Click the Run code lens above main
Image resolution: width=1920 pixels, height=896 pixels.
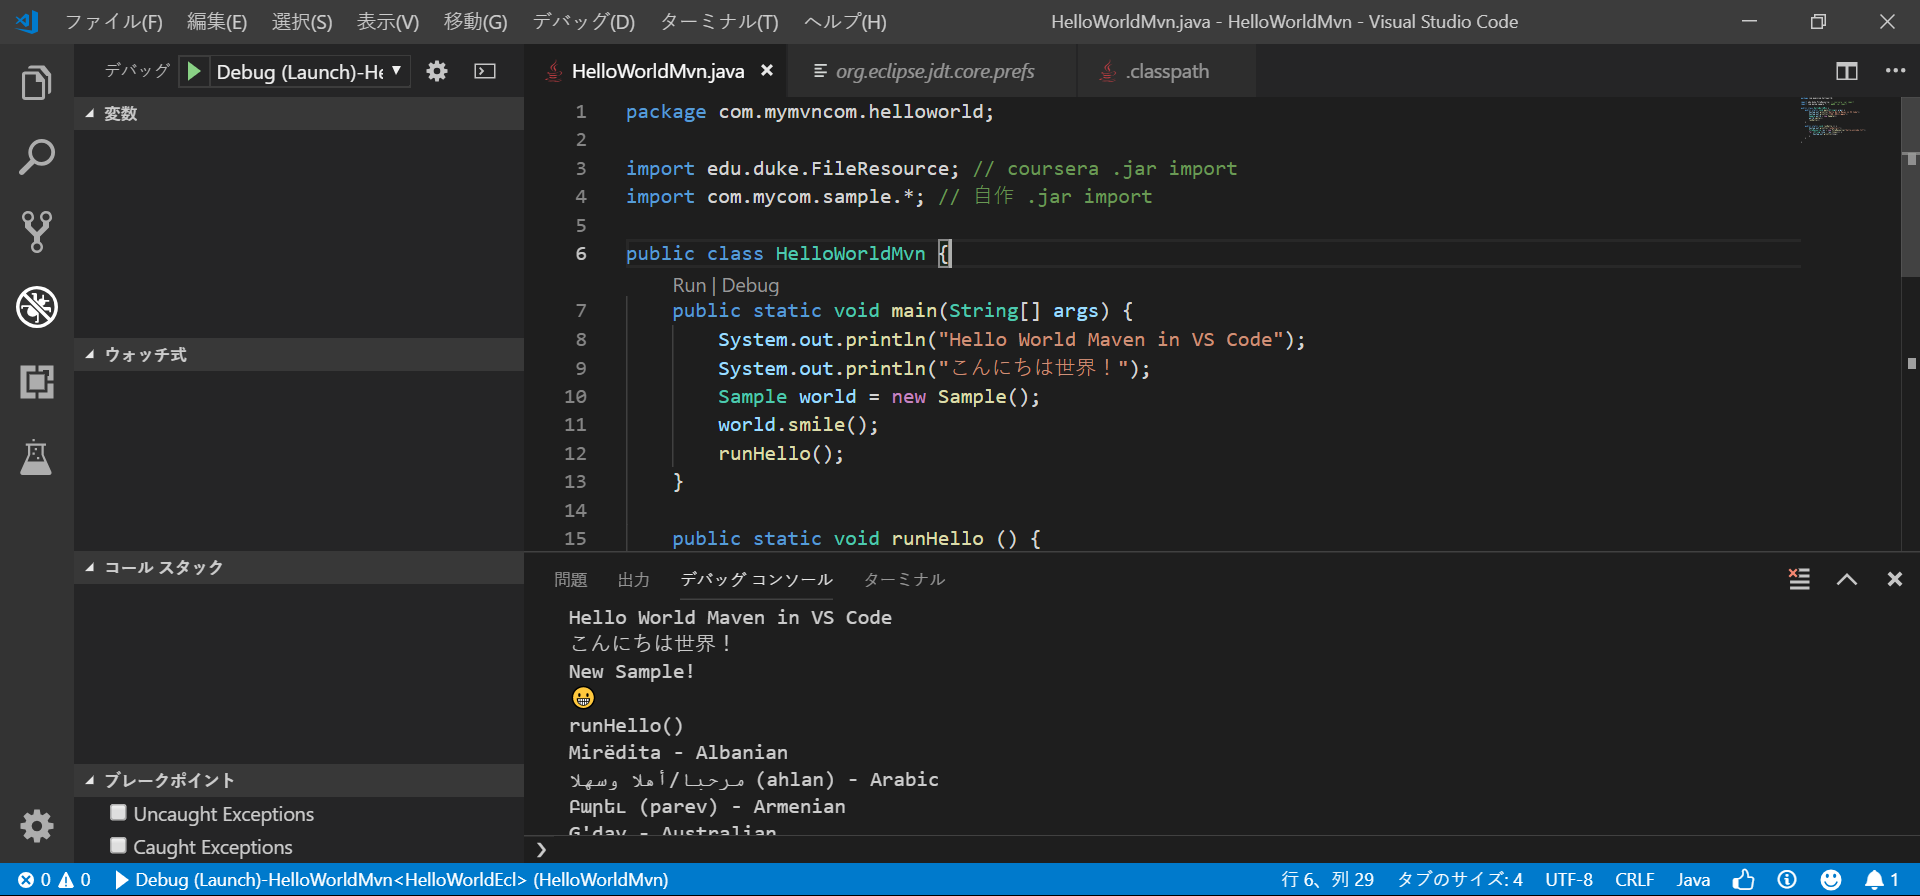[689, 285]
